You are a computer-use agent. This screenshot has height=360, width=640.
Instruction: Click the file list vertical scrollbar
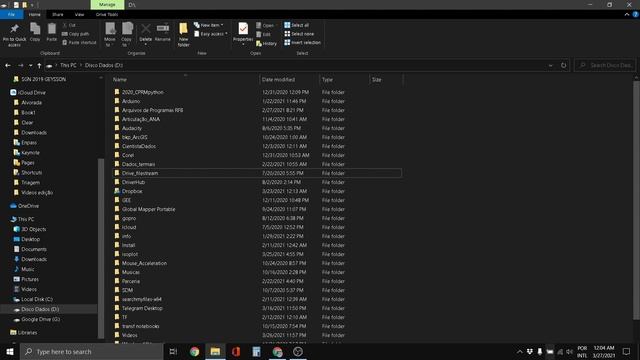click(636, 200)
